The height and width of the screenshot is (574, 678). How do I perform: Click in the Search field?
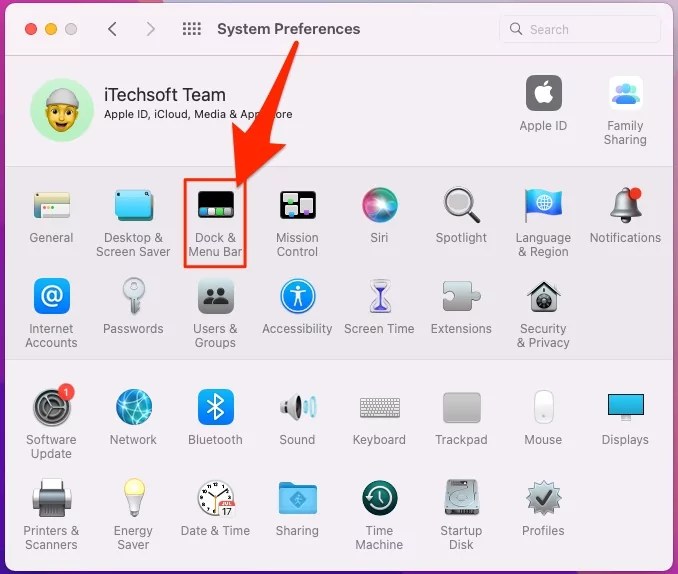(580, 29)
